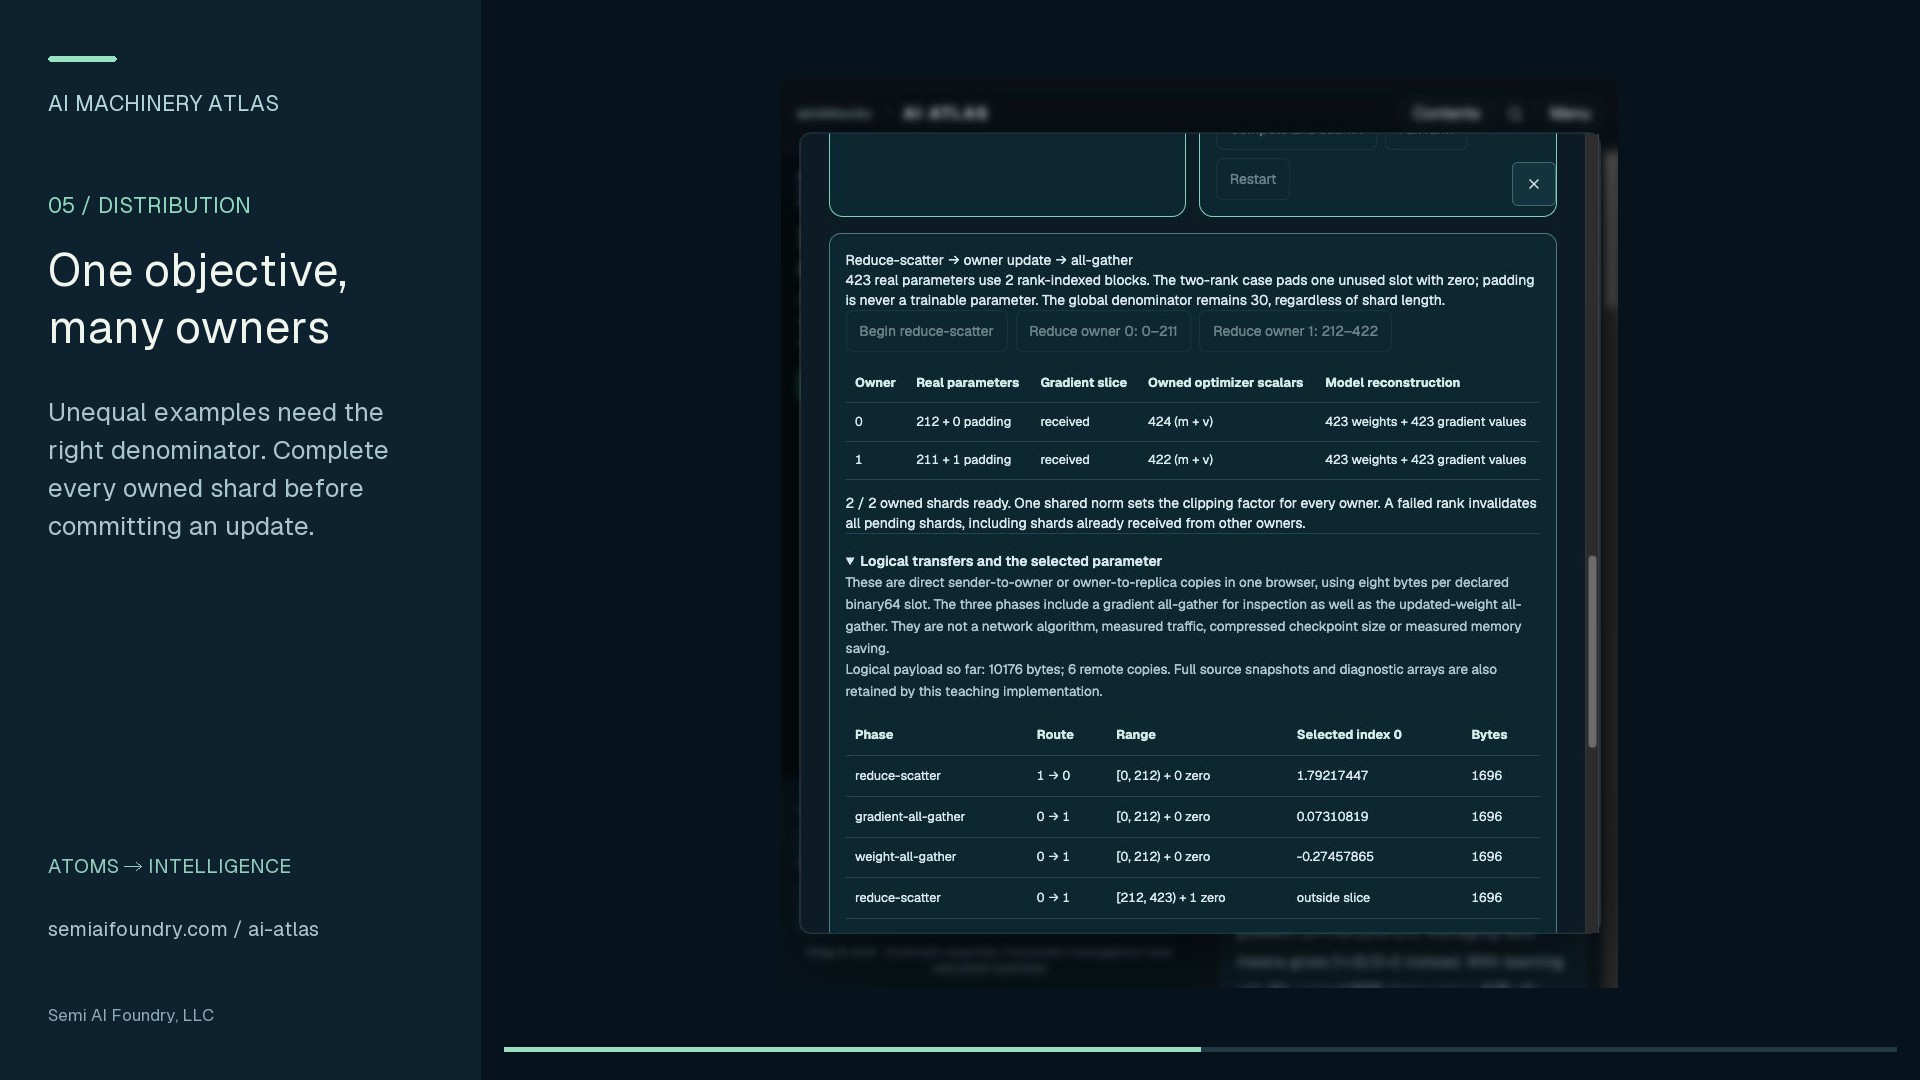Collapse Logical transfers and the selected parameter

click(x=1003, y=561)
